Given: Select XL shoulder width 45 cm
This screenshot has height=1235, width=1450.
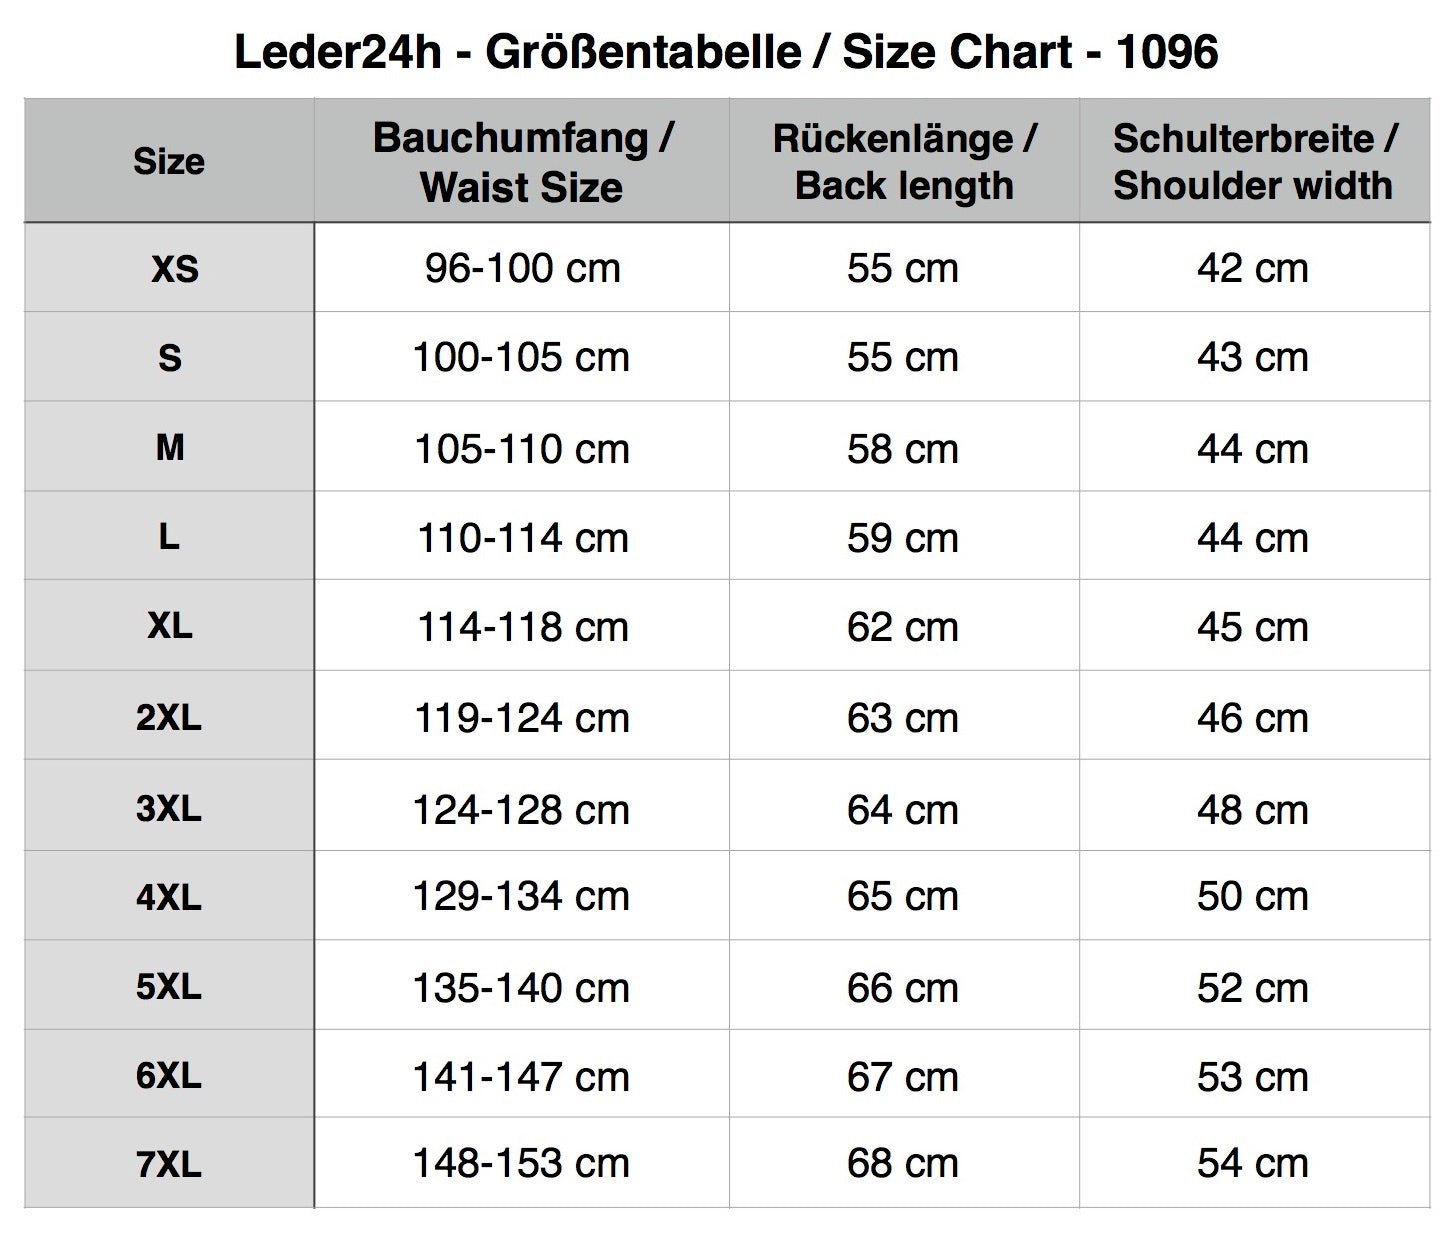Looking at the screenshot, I should [x=1252, y=627].
